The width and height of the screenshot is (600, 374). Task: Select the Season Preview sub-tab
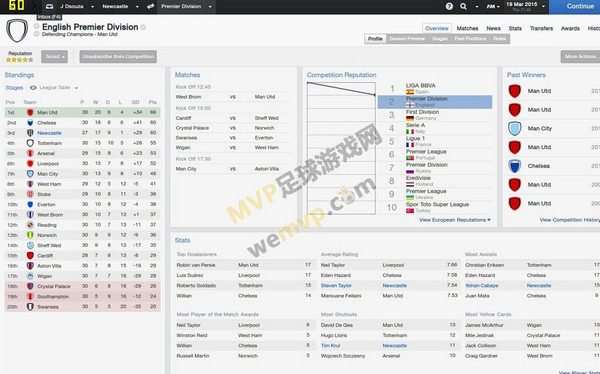click(407, 39)
